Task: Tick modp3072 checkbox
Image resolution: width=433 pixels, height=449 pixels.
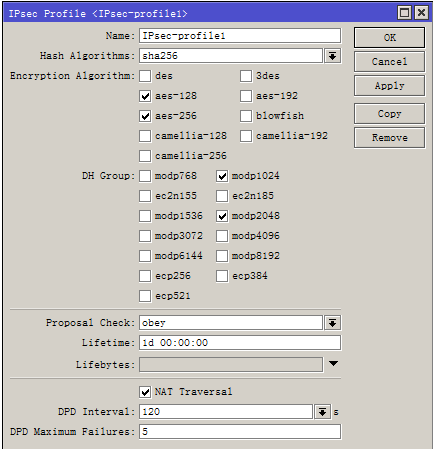Action: tap(145, 236)
